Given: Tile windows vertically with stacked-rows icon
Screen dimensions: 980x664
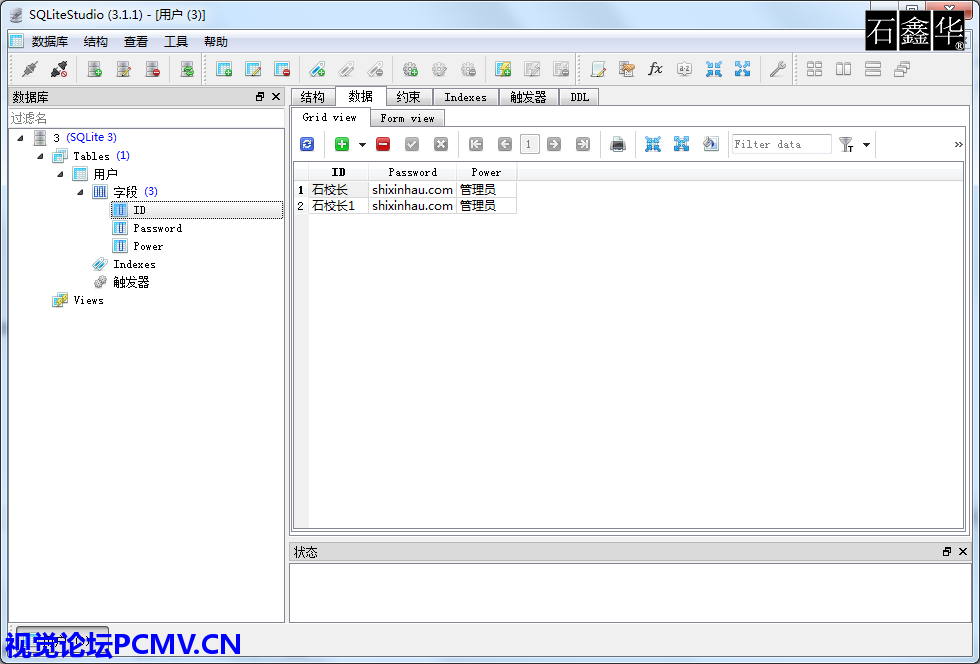Looking at the screenshot, I should click(x=873, y=69).
